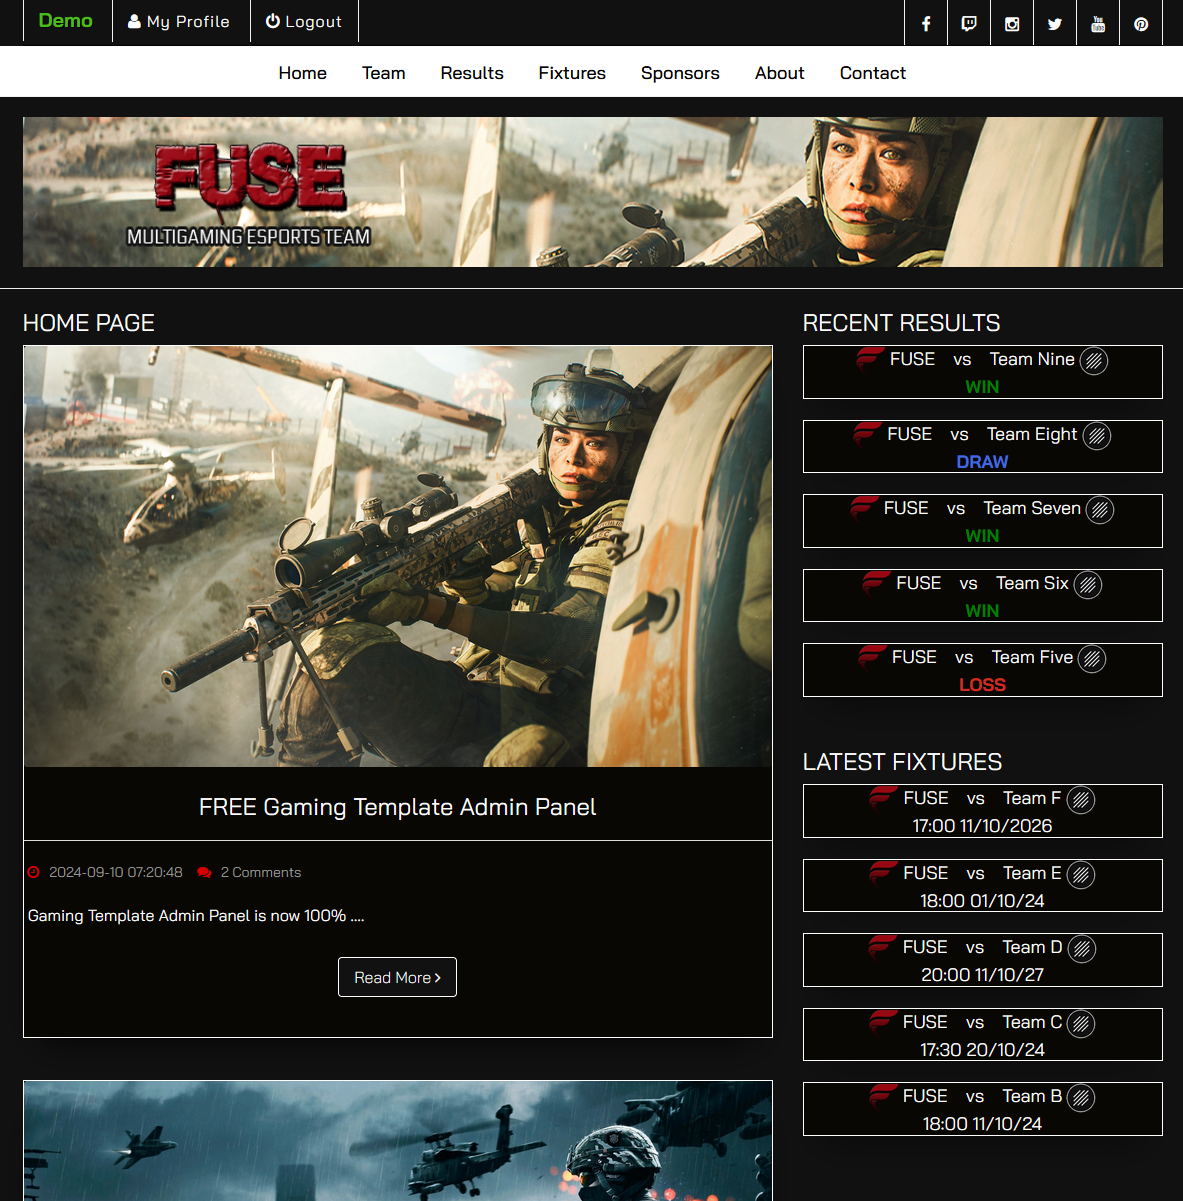Open the Sponsors menu item

680,73
